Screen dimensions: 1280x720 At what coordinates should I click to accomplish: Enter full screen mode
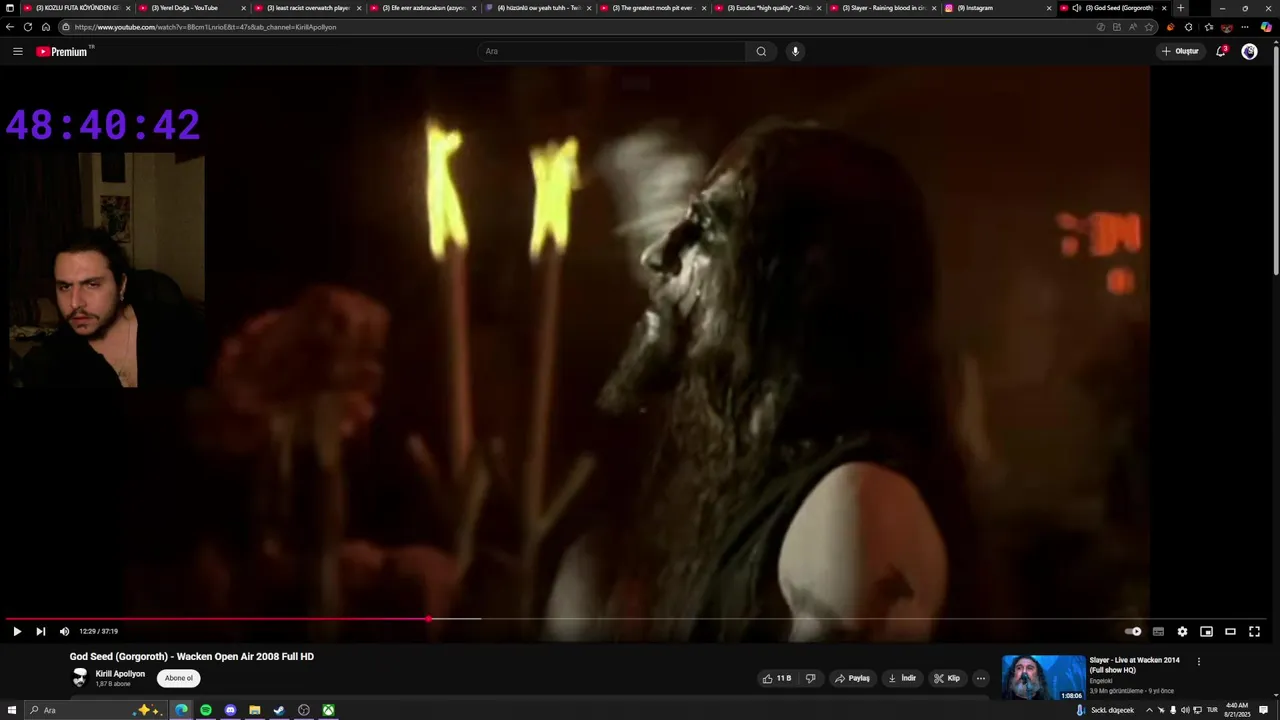[1254, 631]
